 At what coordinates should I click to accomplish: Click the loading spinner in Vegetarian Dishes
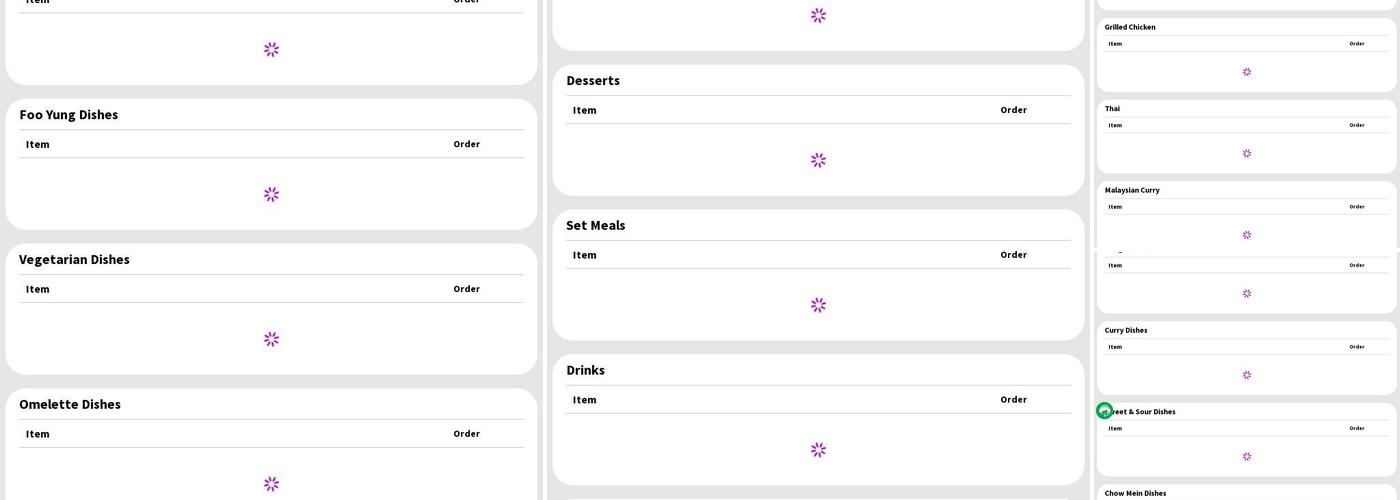tap(271, 339)
